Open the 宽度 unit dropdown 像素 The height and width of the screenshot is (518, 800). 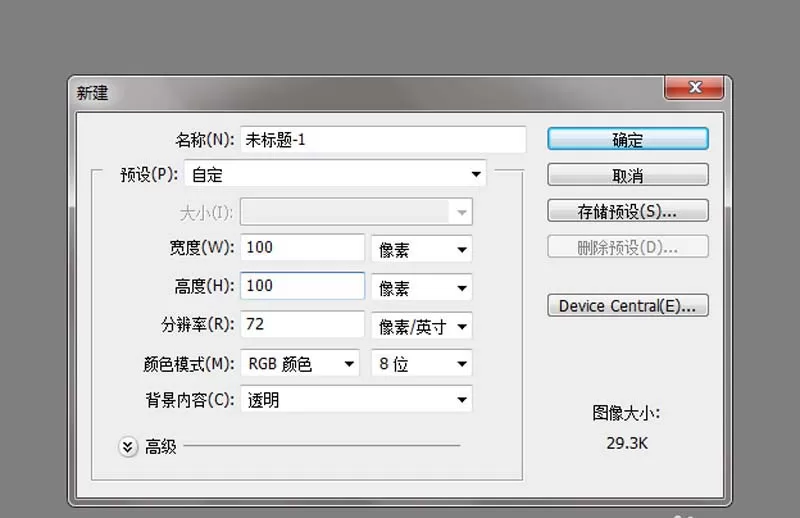click(x=421, y=249)
